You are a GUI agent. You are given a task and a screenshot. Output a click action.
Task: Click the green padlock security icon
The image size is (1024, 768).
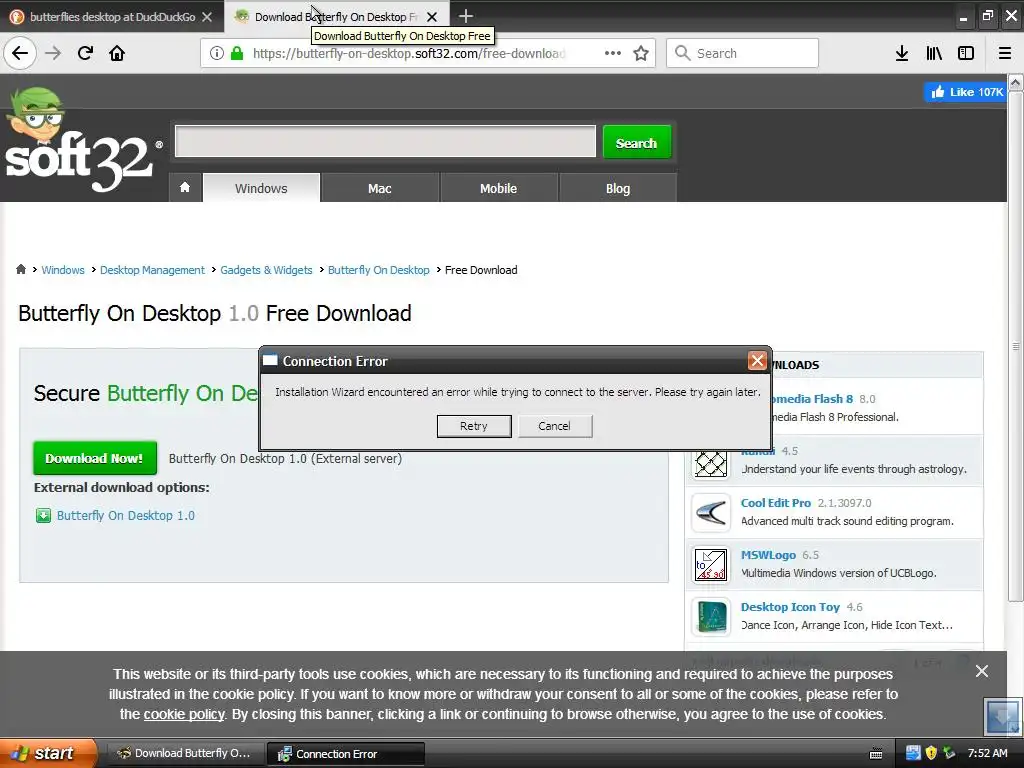236,53
